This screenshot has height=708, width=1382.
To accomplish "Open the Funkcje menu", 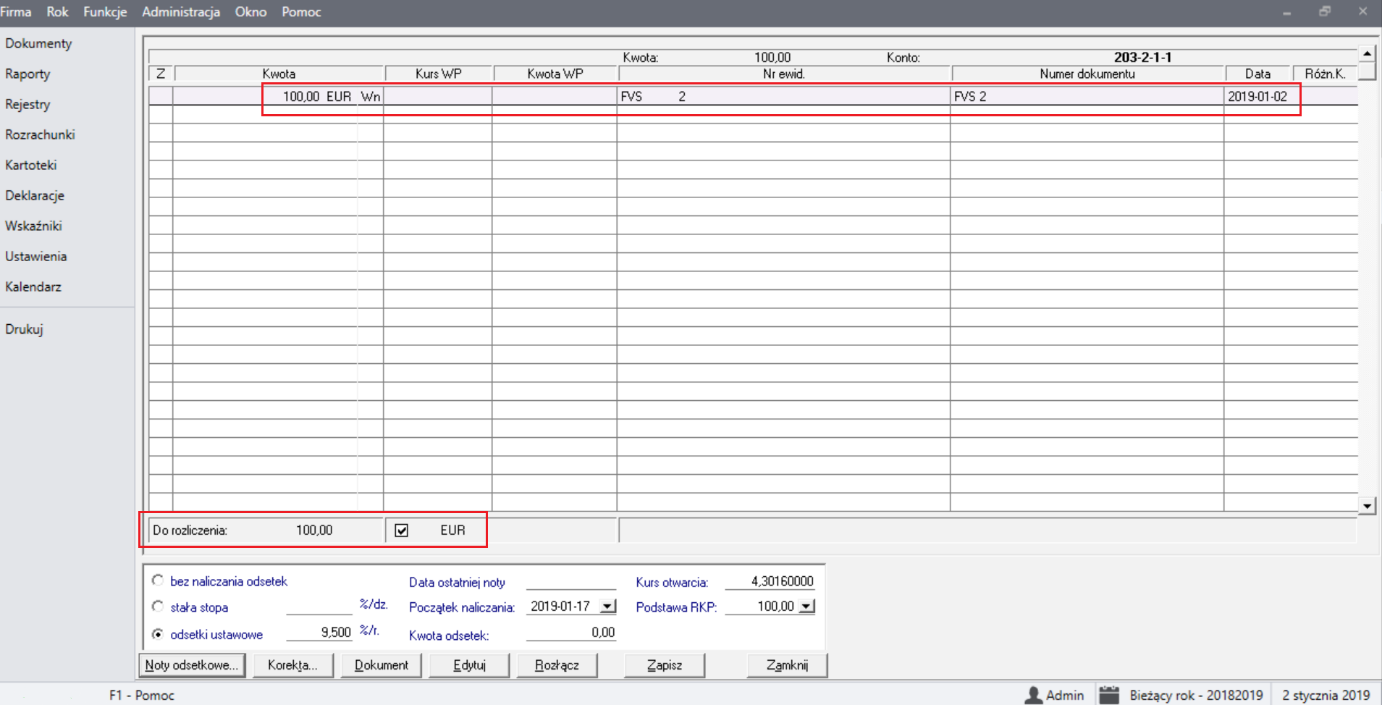I will pos(105,12).
